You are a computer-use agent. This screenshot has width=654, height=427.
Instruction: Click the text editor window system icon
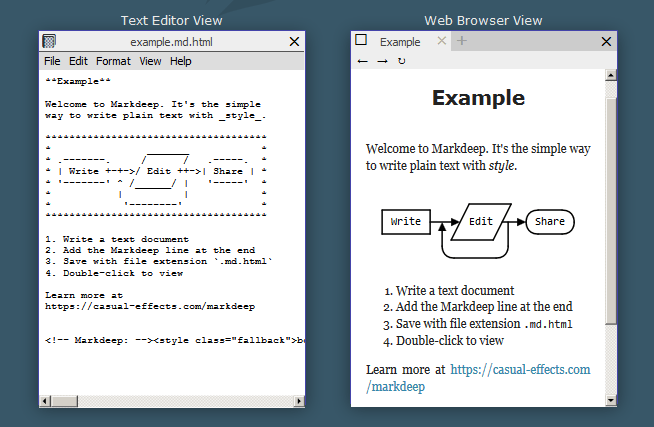coord(49,42)
